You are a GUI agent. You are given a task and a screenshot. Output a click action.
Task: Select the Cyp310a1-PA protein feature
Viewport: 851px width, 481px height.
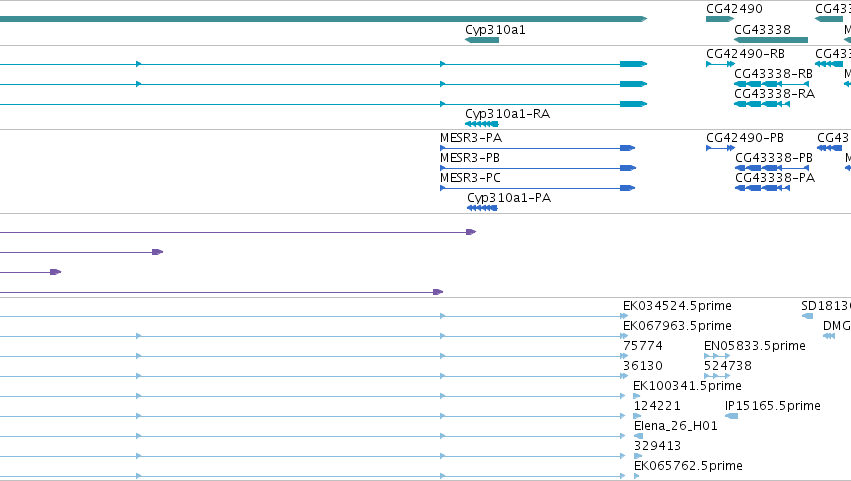482,208
